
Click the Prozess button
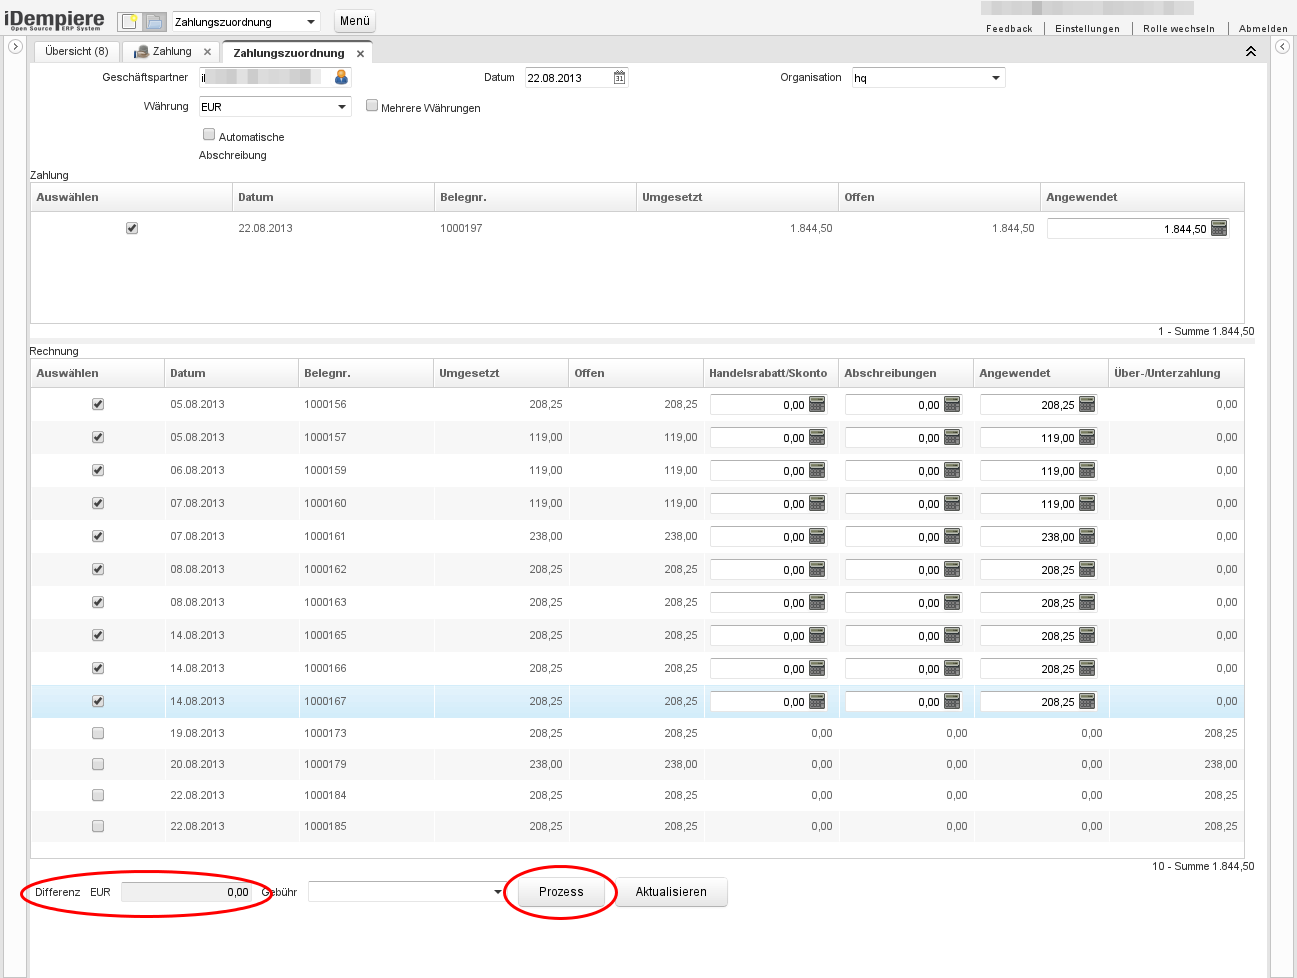[x=561, y=892]
